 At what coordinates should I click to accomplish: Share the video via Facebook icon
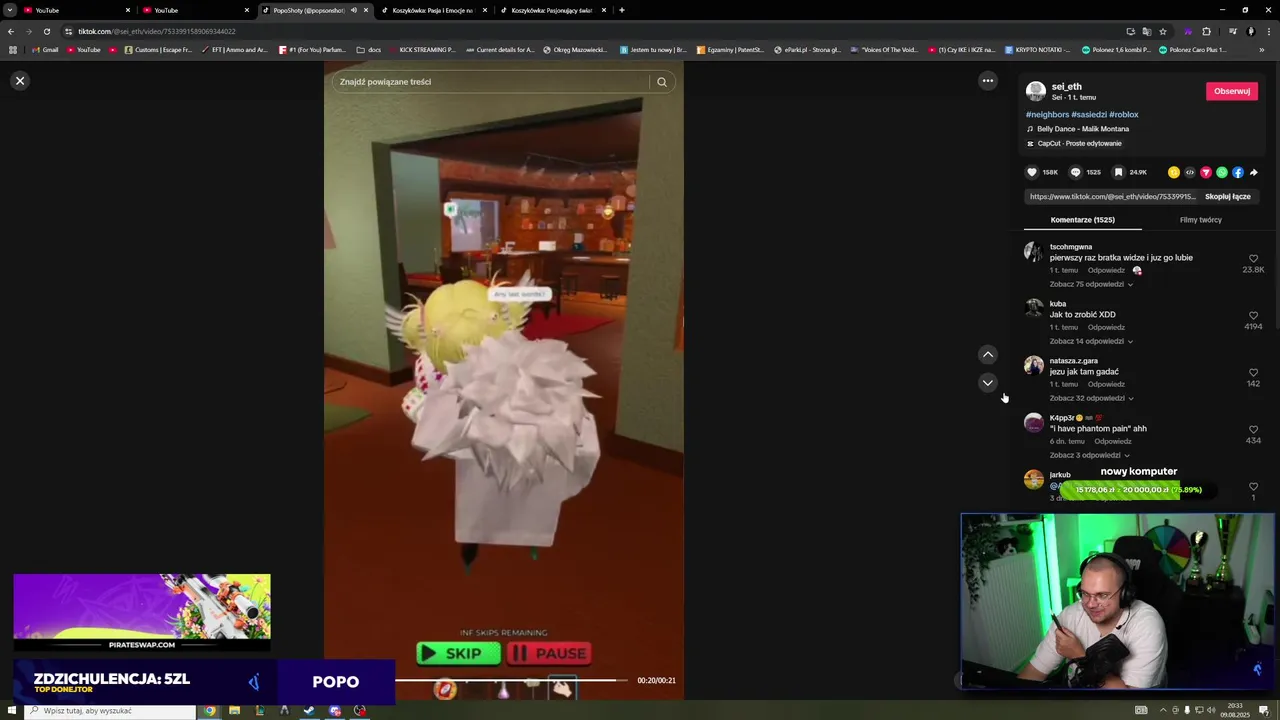tap(1237, 172)
